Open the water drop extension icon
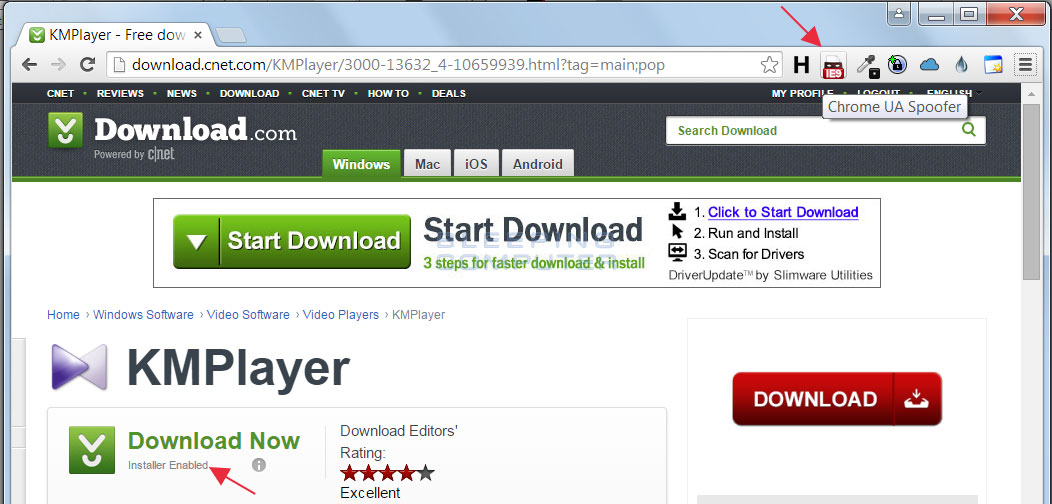1052x504 pixels. click(961, 64)
